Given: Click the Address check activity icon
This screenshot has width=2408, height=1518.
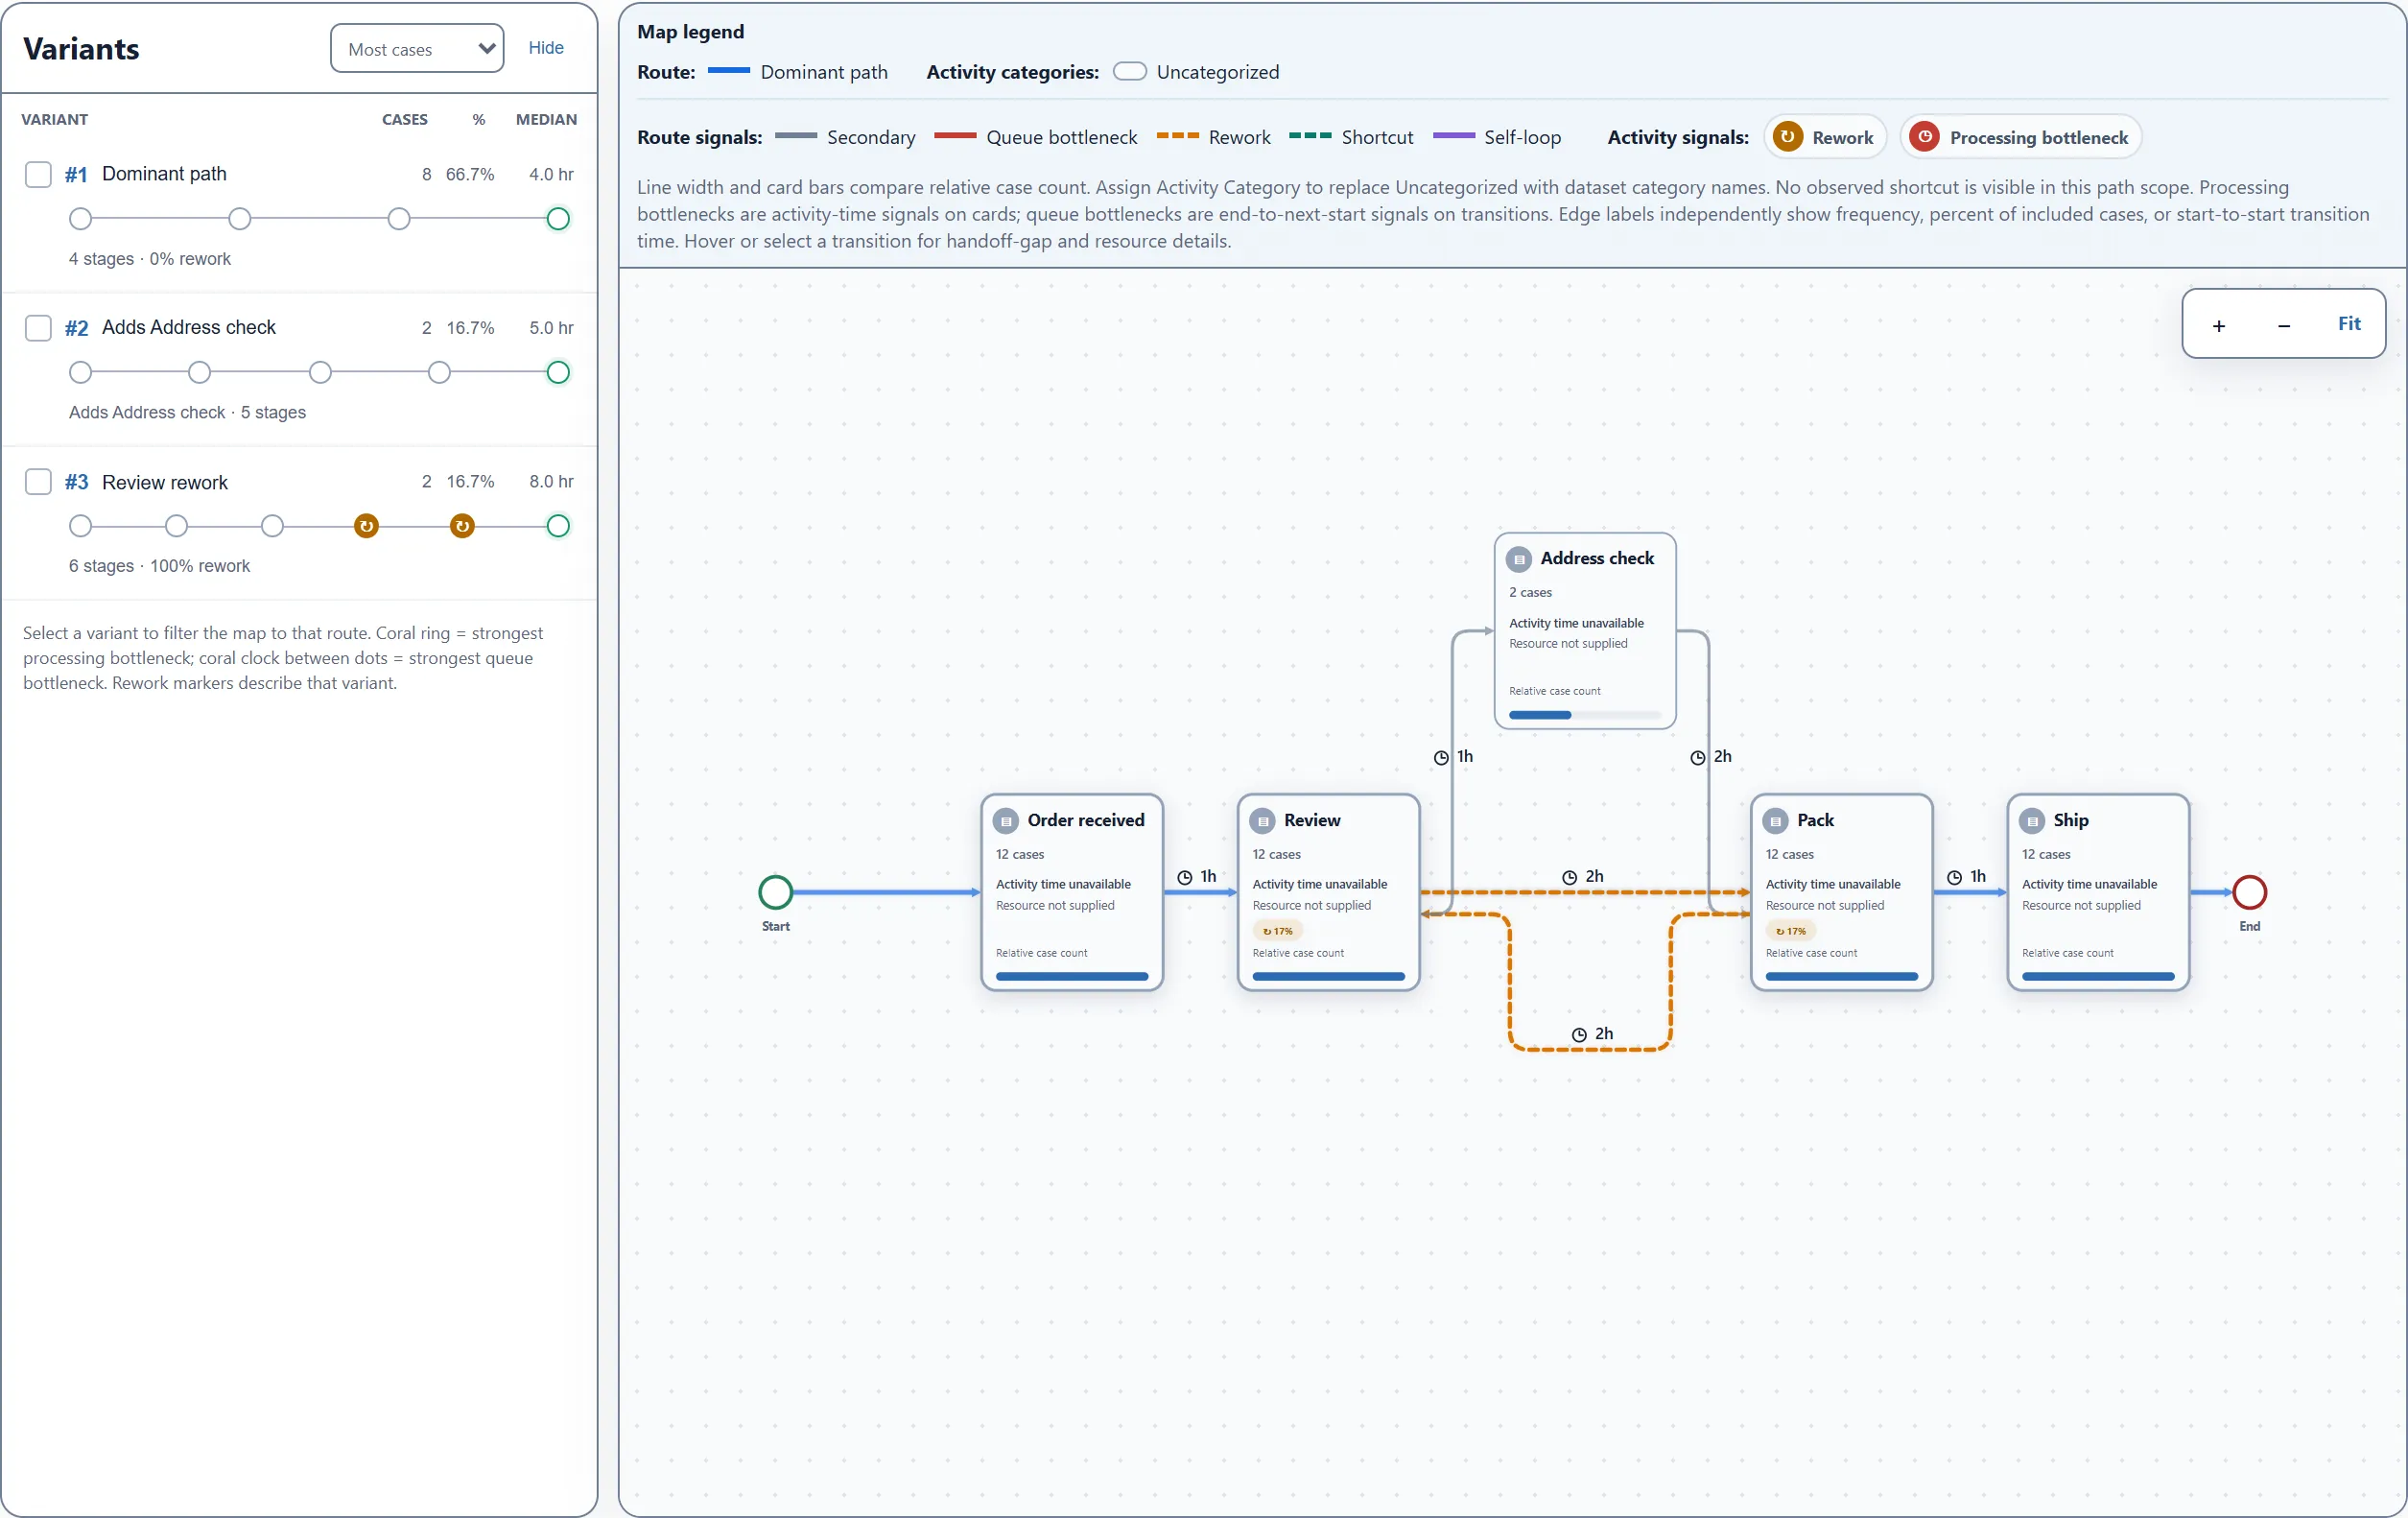Looking at the screenshot, I should [1520, 559].
